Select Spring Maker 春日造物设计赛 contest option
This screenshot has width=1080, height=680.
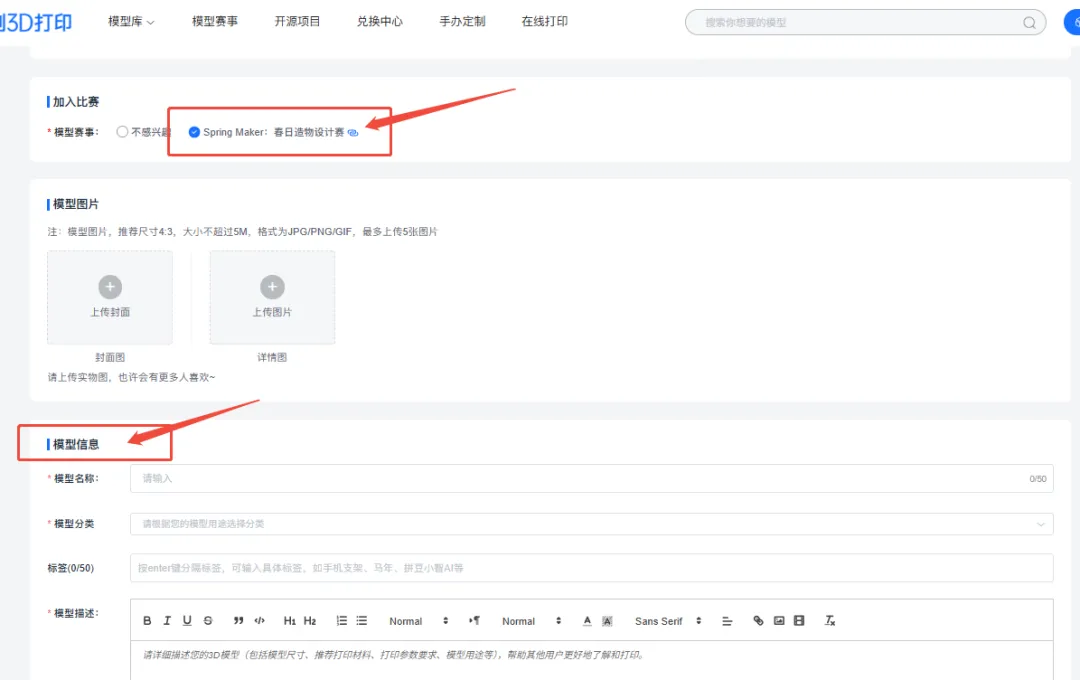coord(195,132)
